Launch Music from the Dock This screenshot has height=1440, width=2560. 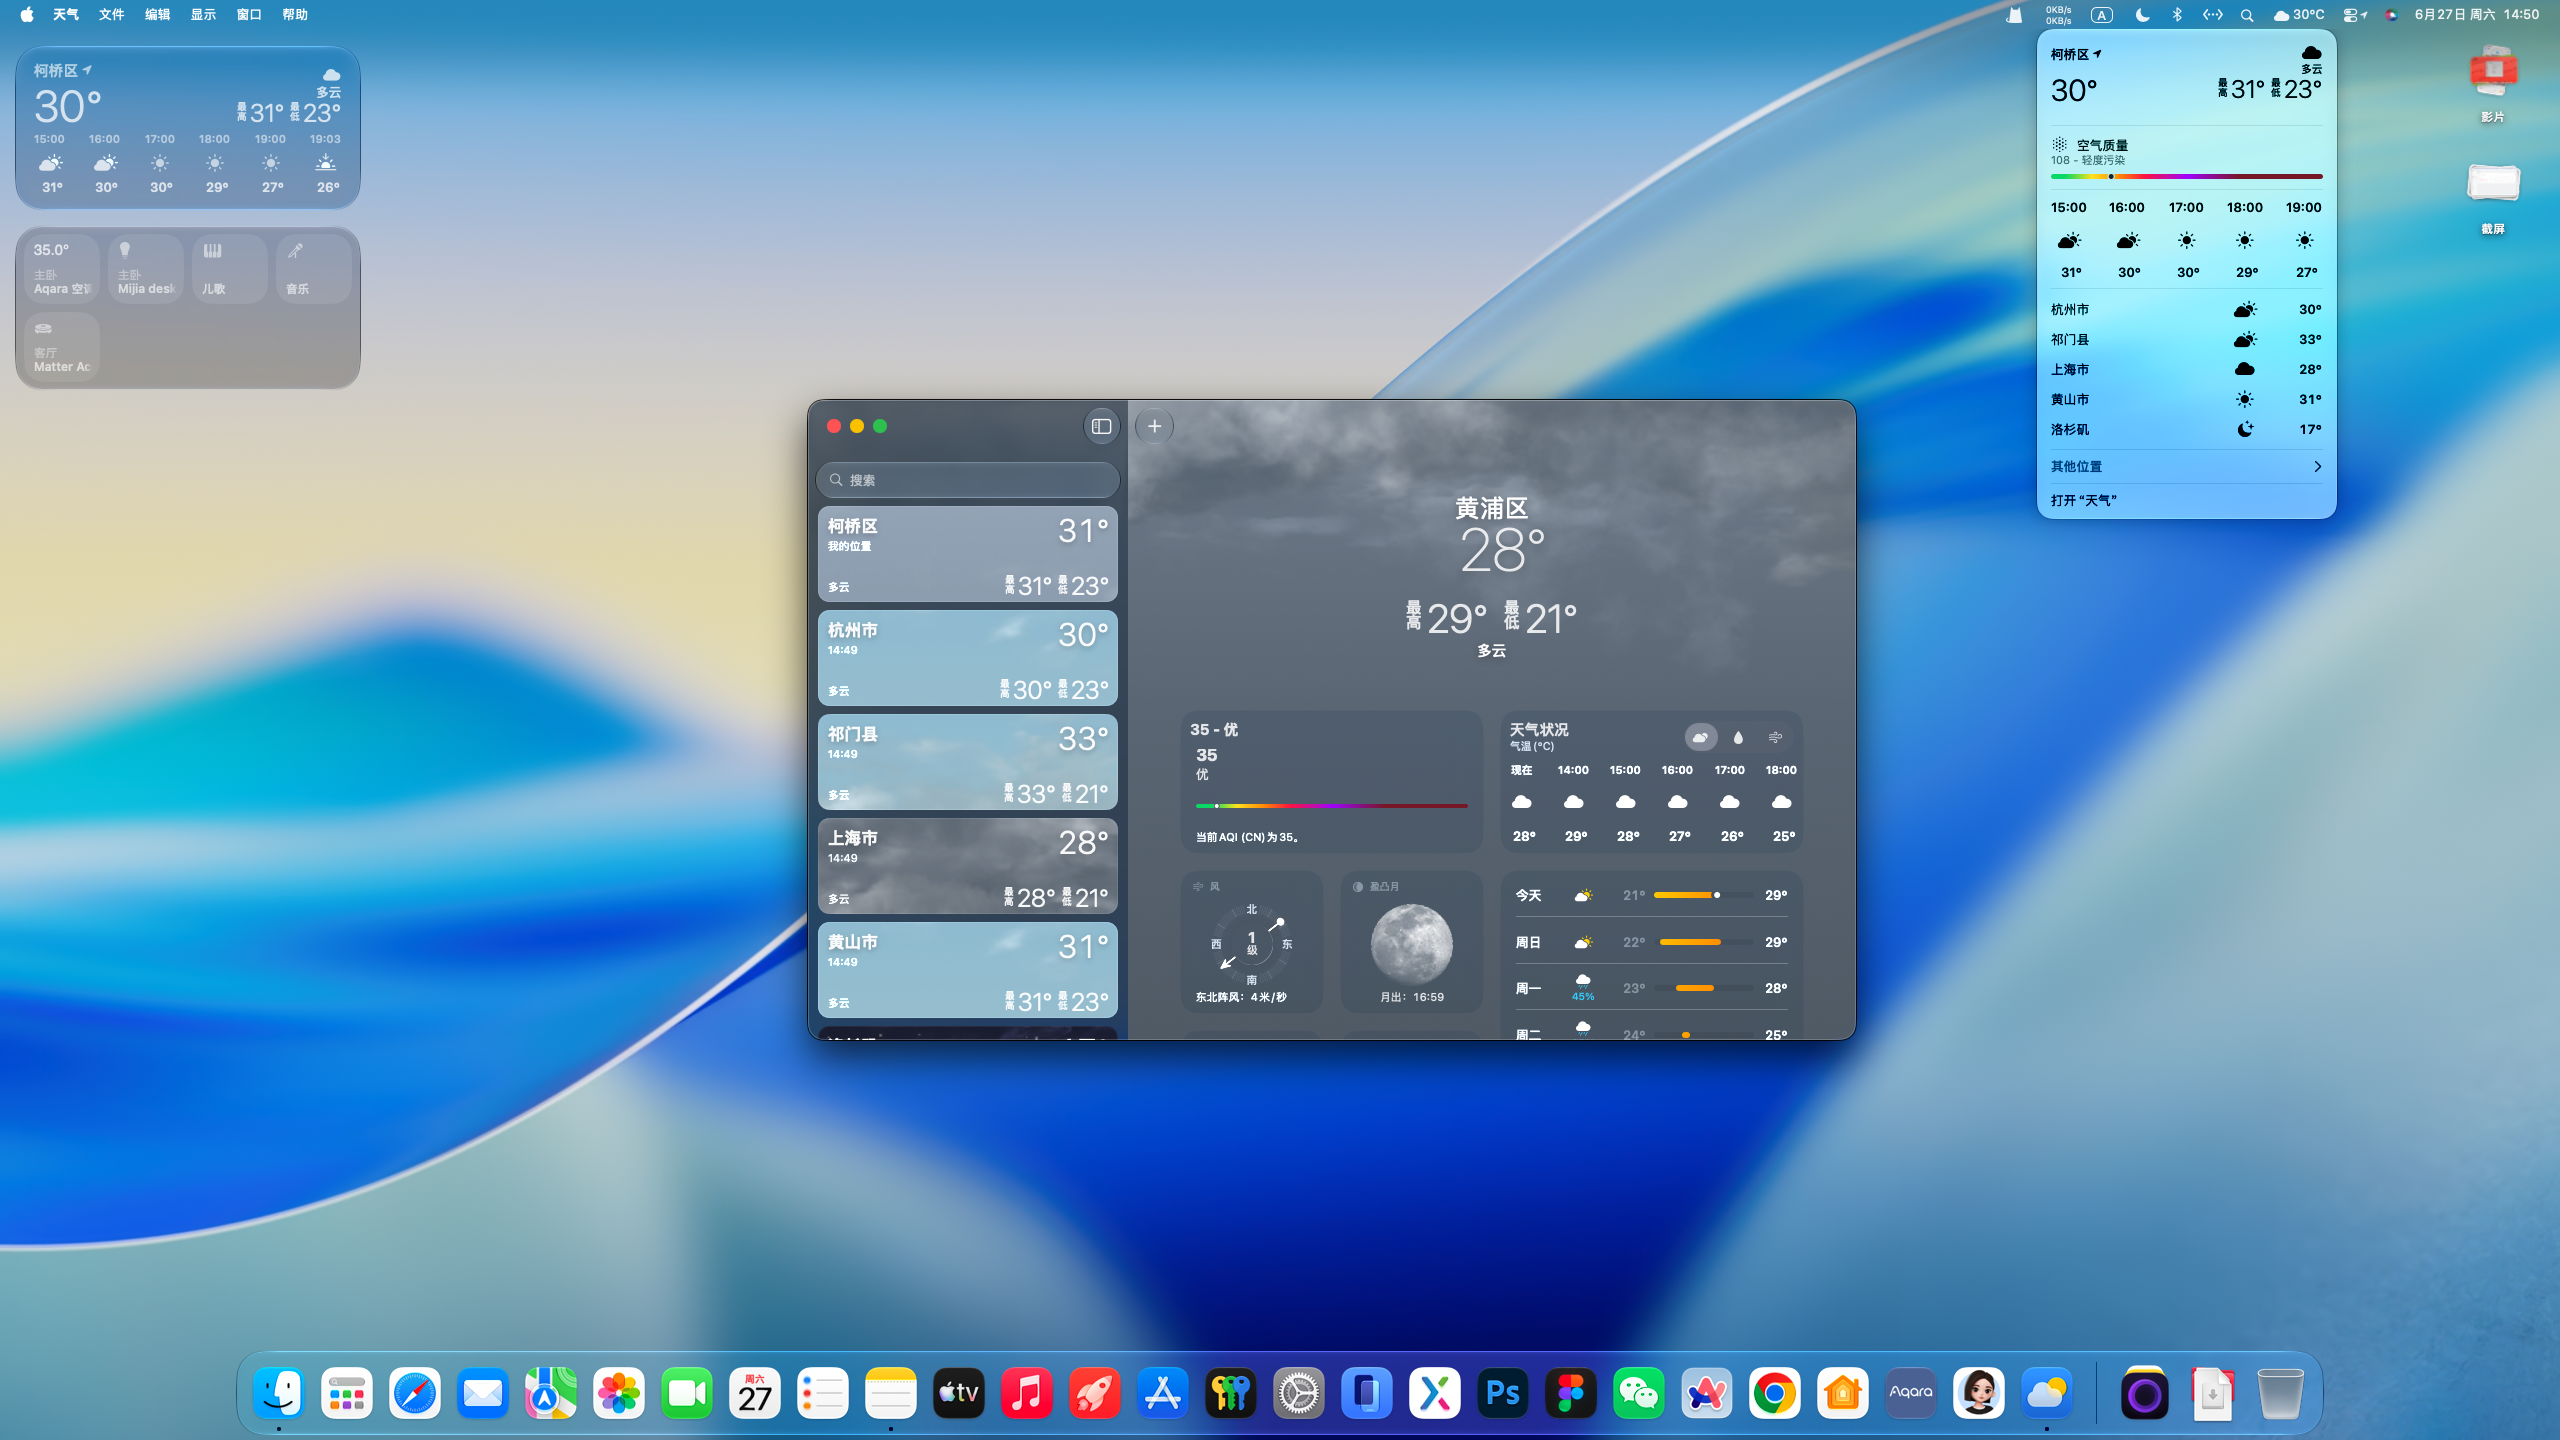point(1027,1393)
